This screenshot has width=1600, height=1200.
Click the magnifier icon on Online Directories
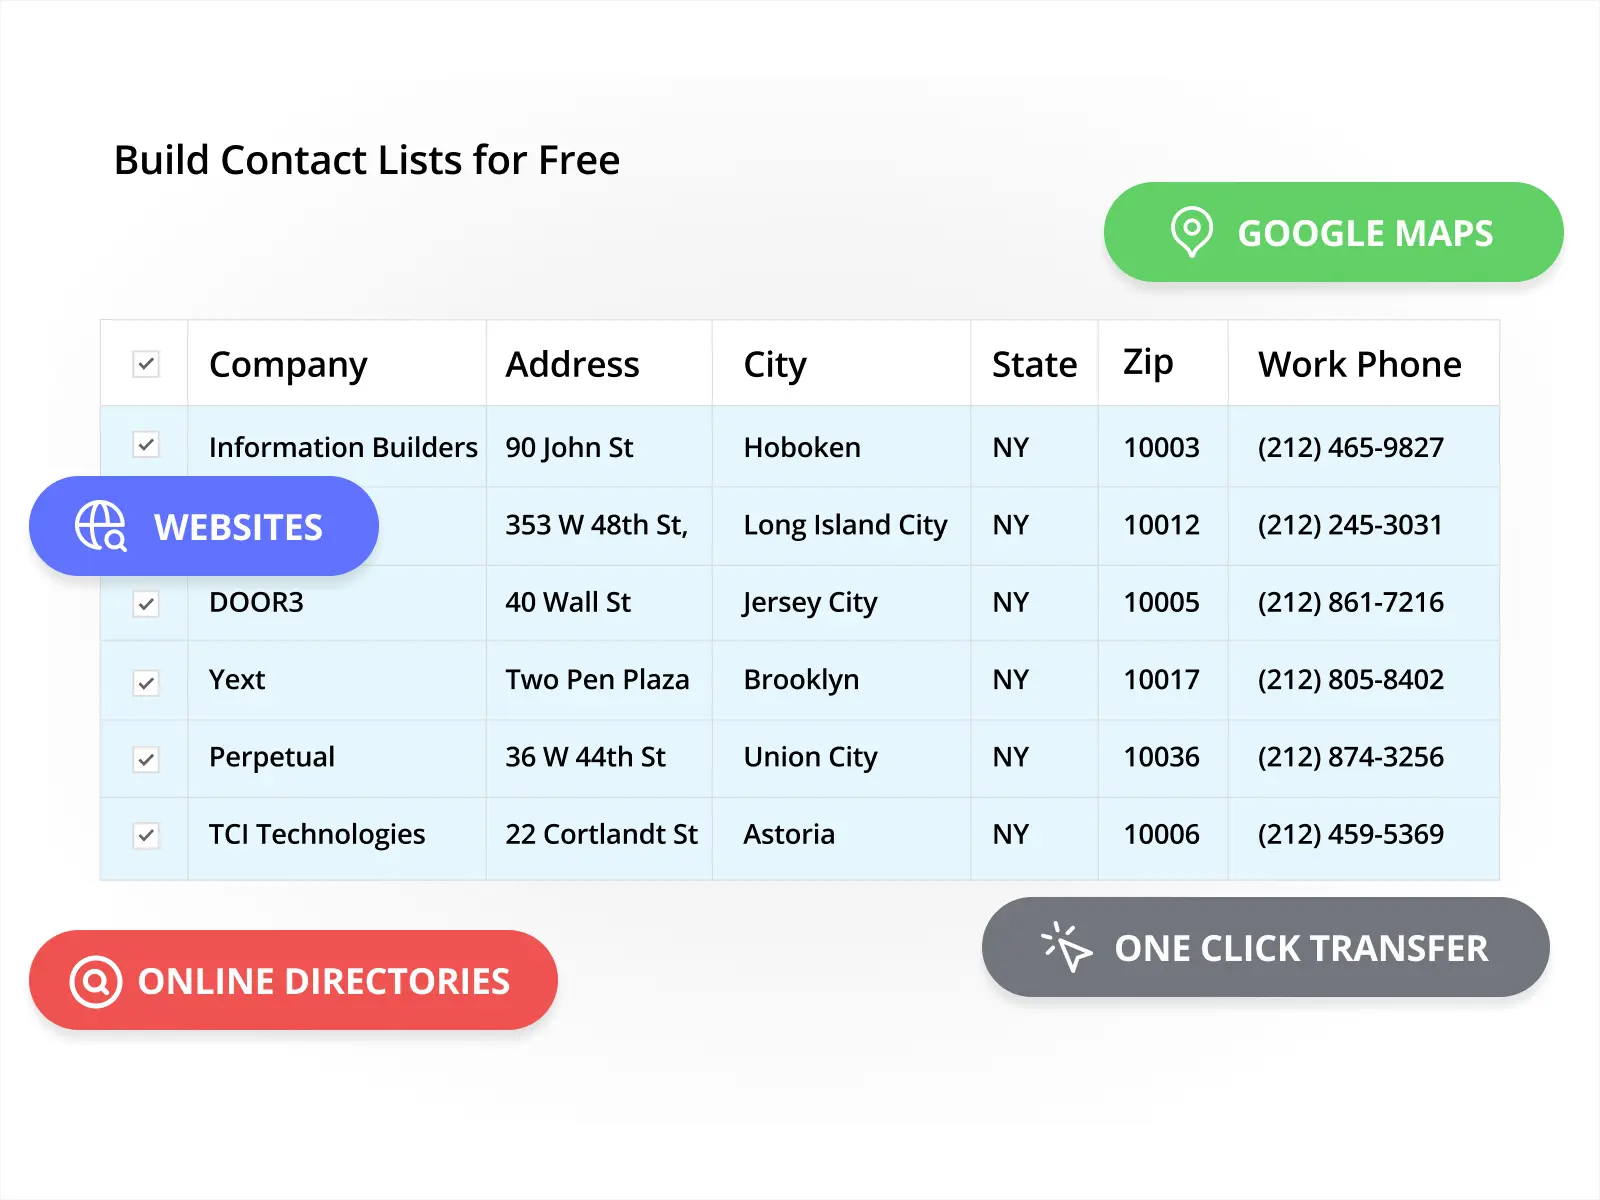pyautogui.click(x=96, y=981)
